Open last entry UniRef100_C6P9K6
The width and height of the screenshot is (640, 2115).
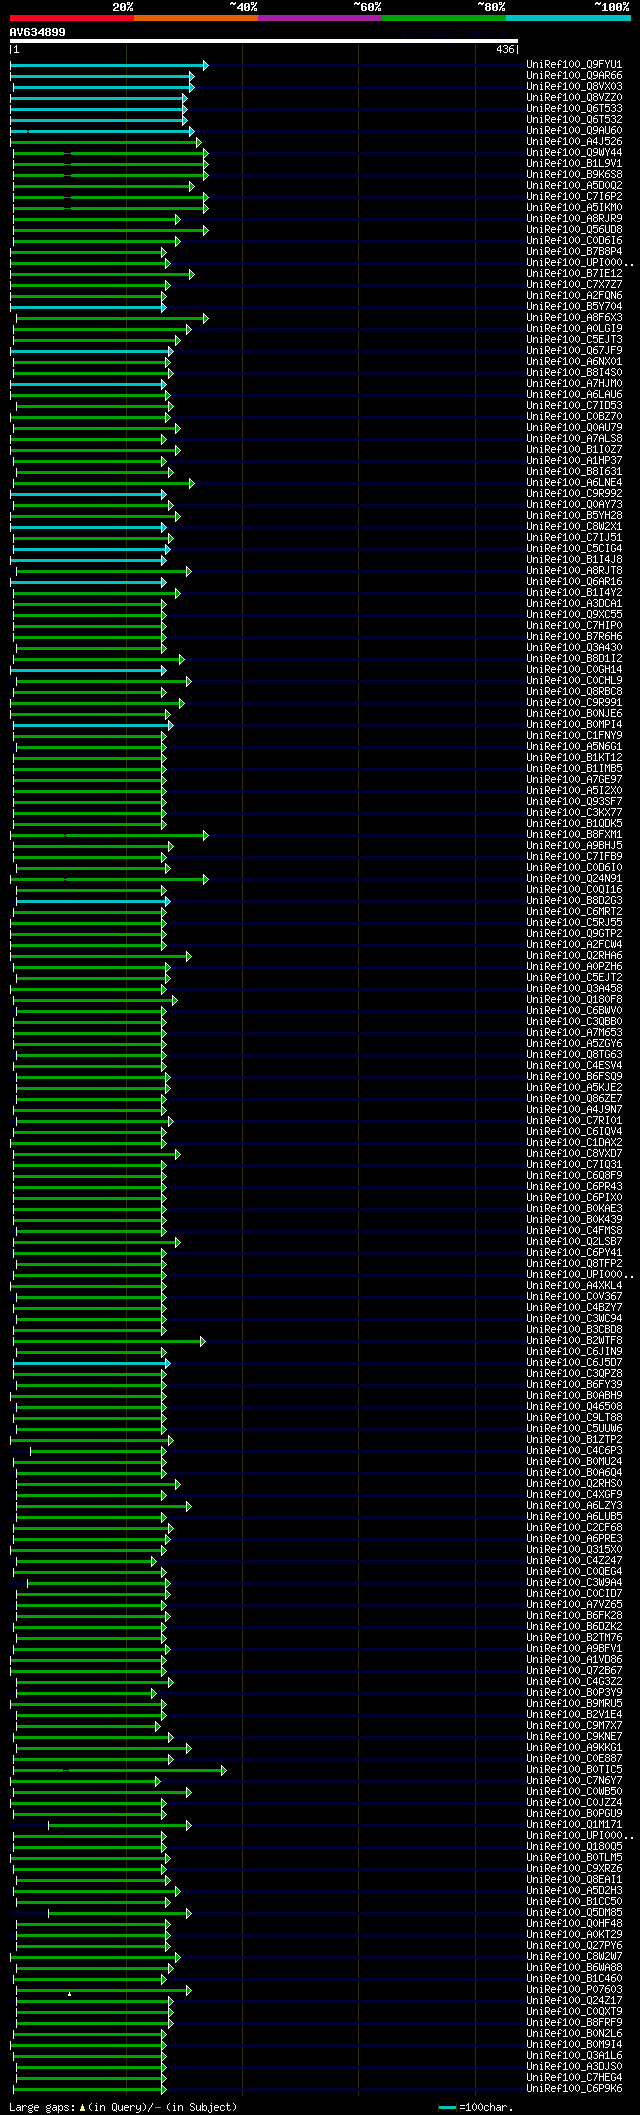click(x=574, y=2089)
